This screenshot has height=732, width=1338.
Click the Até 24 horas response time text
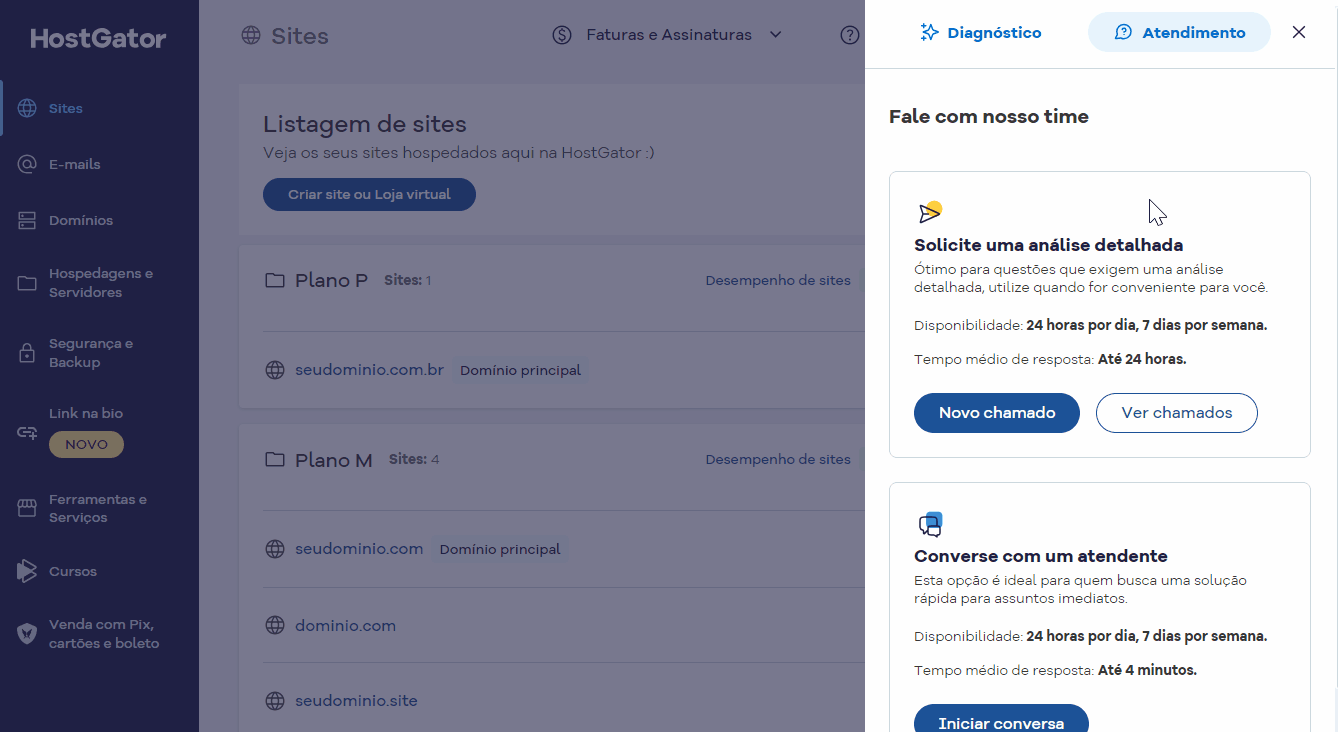1142,359
